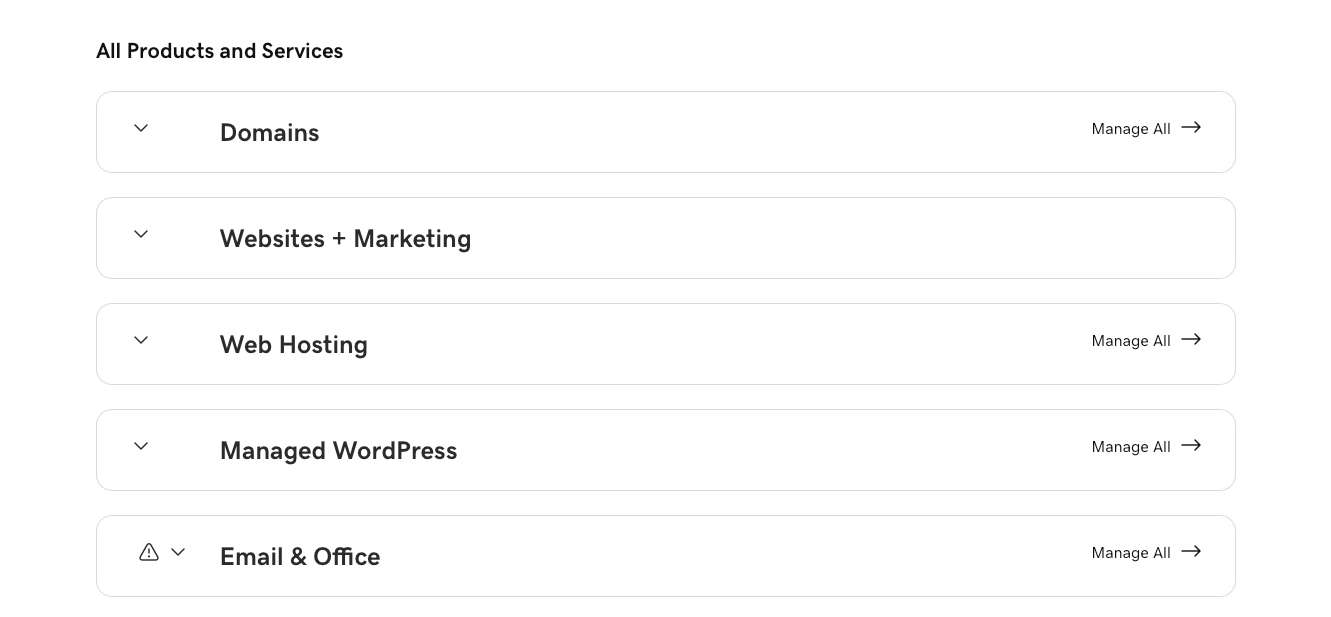Open Manage All link for Web Hosting
This screenshot has height=617, width=1331.
click(1131, 341)
